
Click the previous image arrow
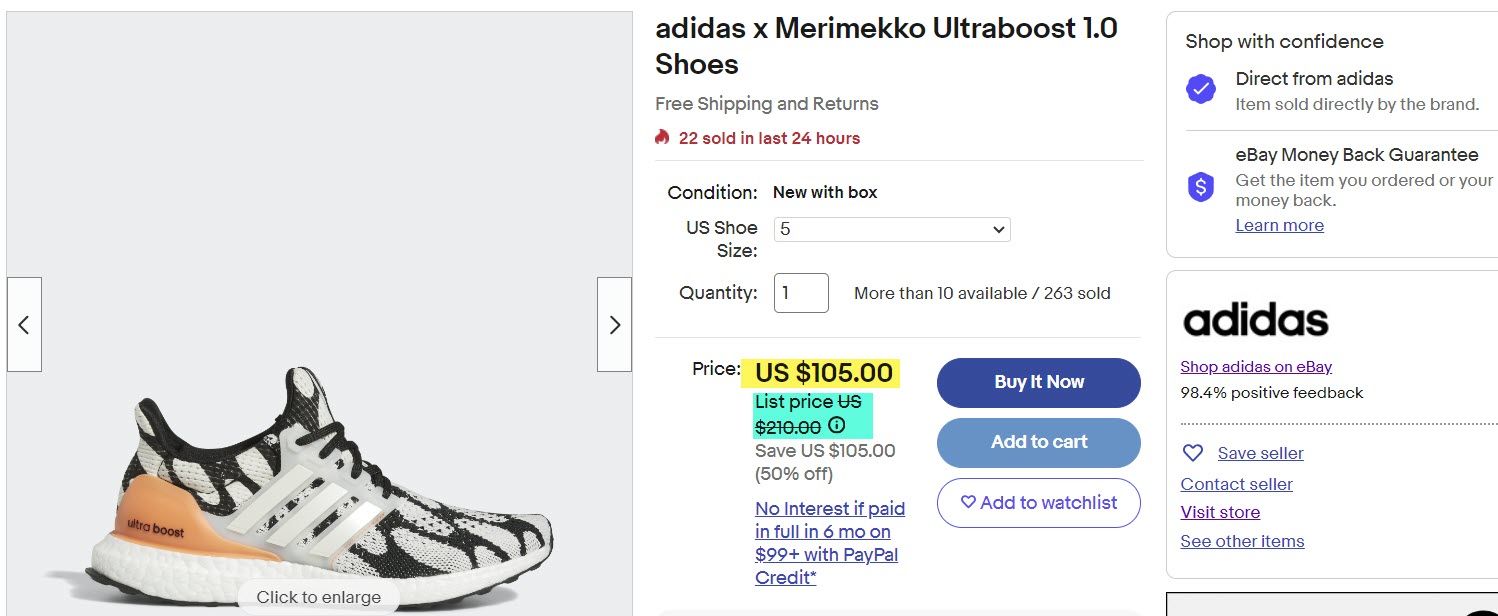tap(24, 325)
